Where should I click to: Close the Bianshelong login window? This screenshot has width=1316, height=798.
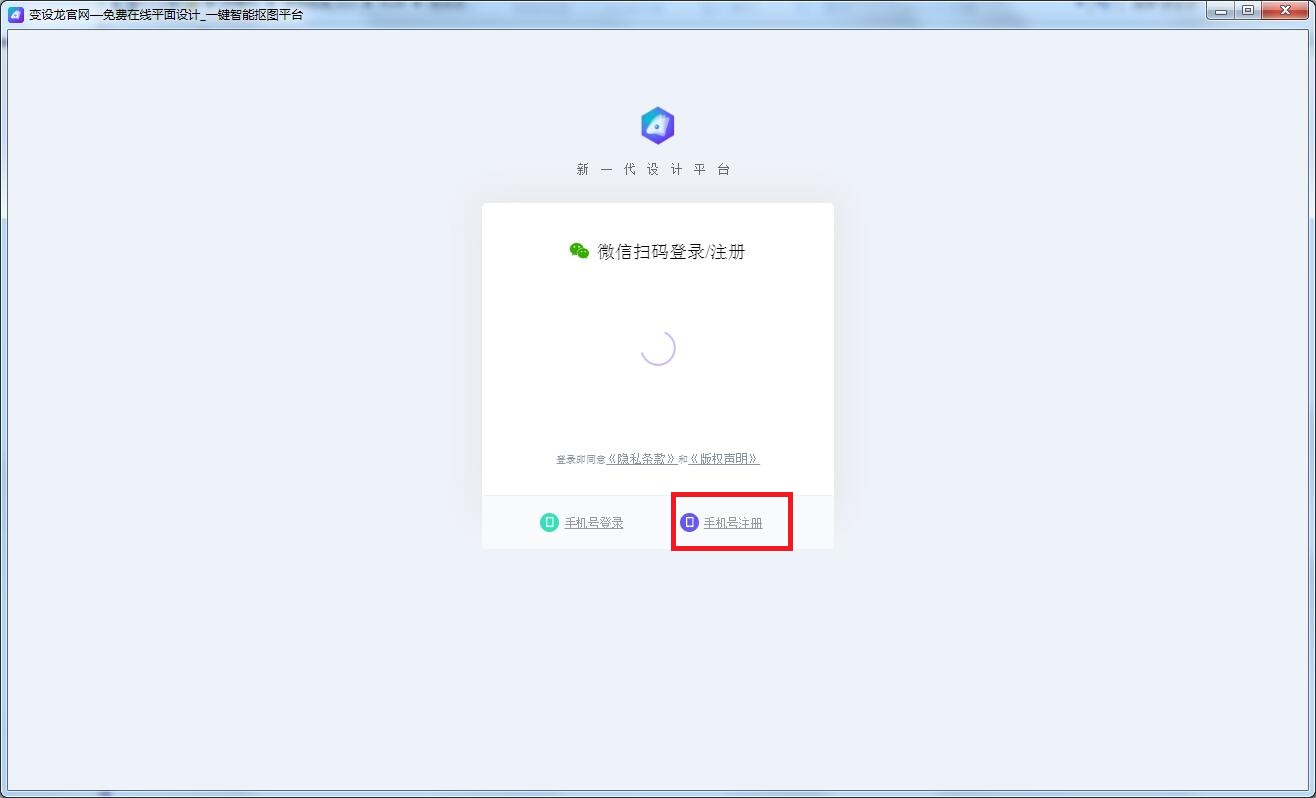1284,11
